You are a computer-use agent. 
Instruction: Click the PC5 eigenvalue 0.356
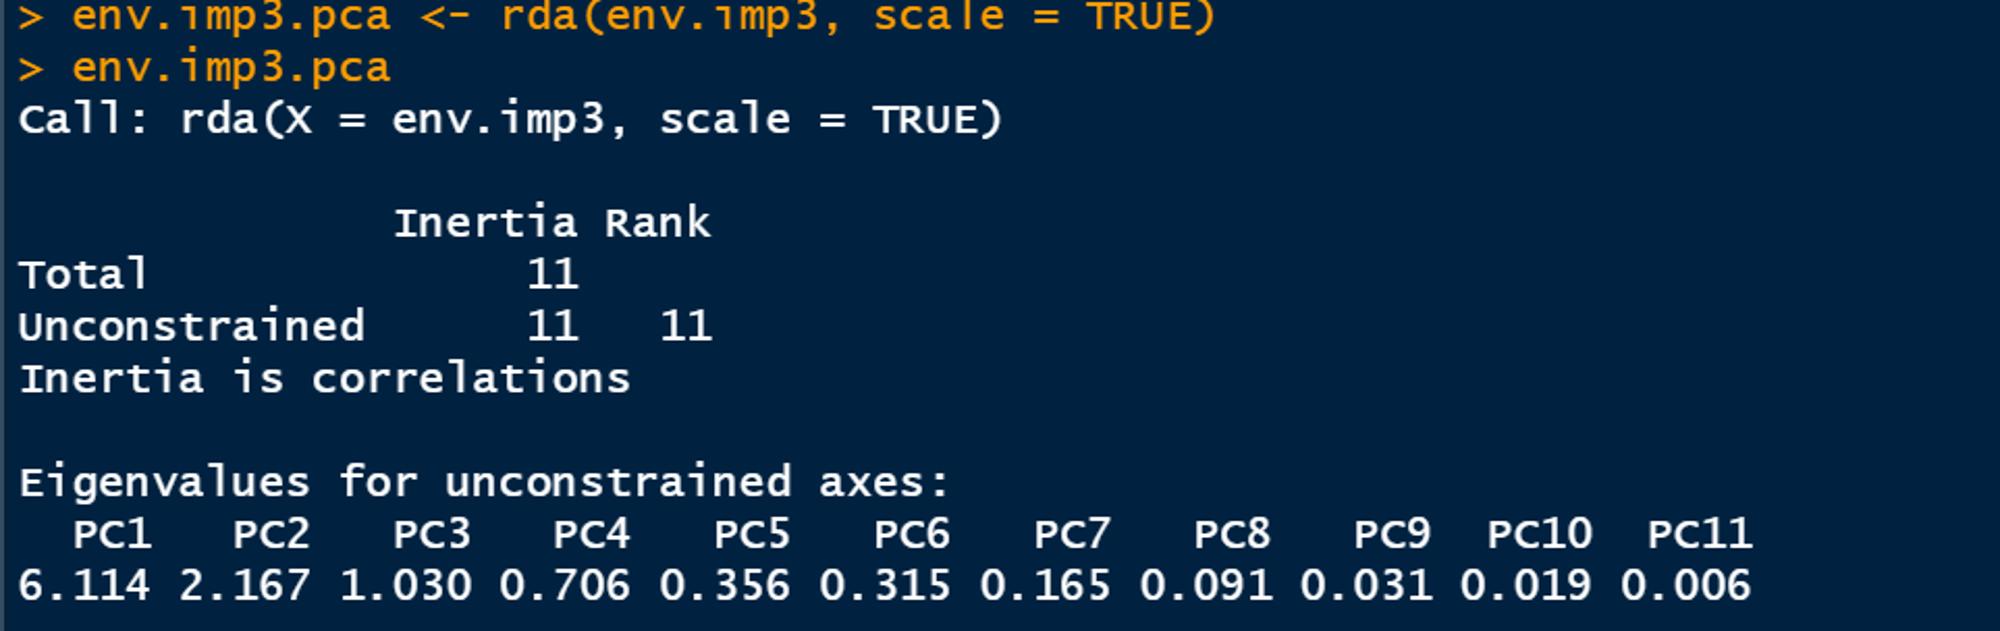tap(725, 586)
